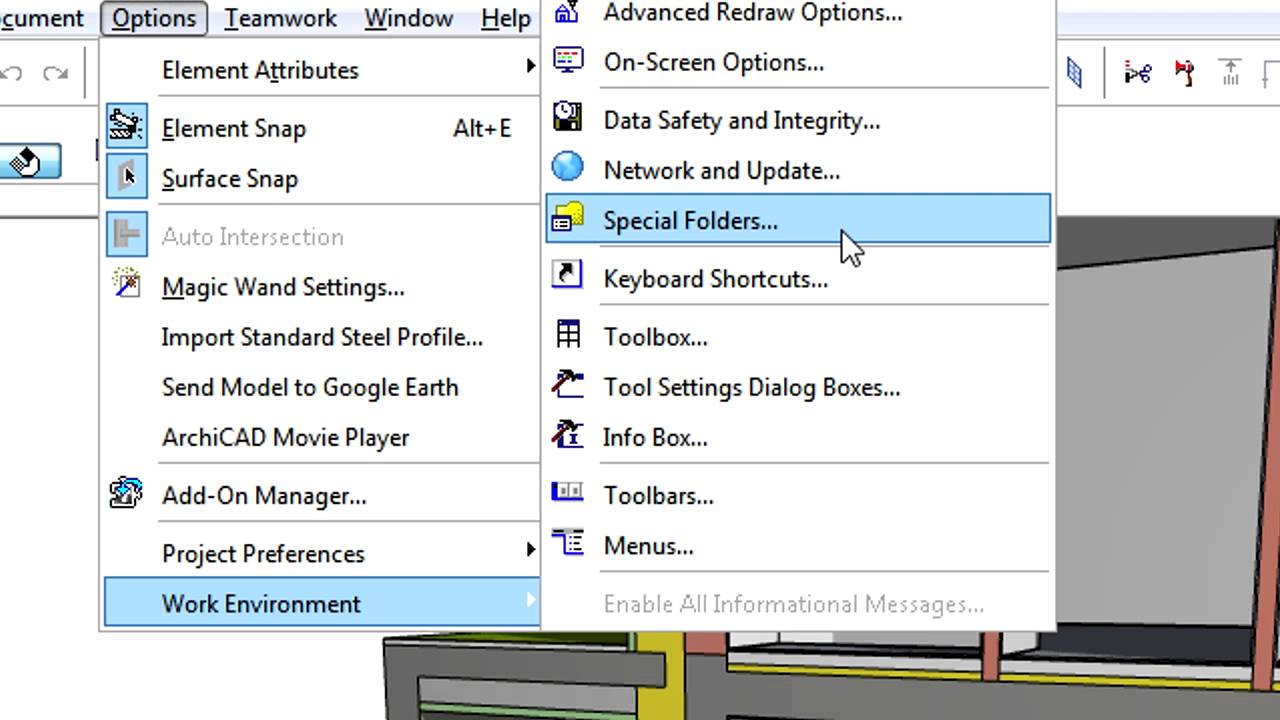Open Keyboard Shortcuts settings
The height and width of the screenshot is (720, 1280).
pyautogui.click(x=716, y=279)
